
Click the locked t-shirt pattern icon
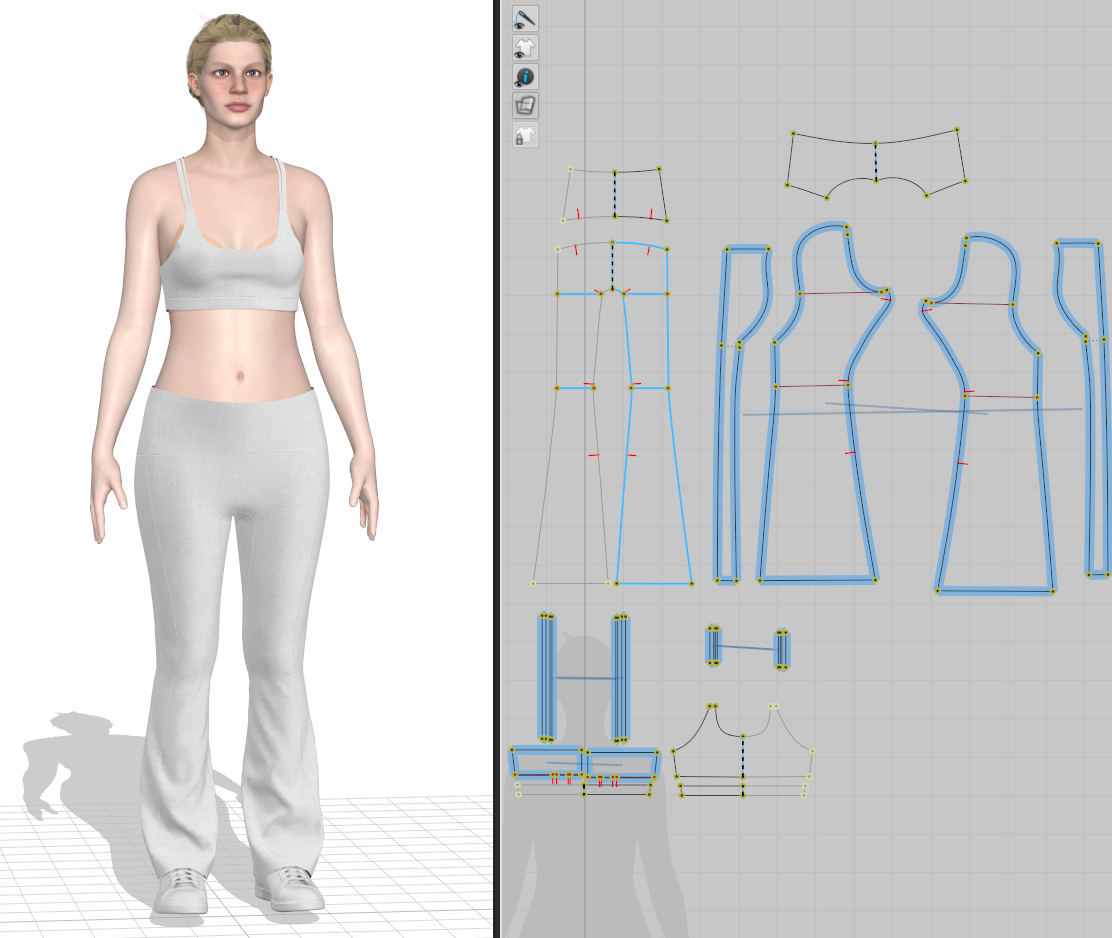(x=525, y=135)
